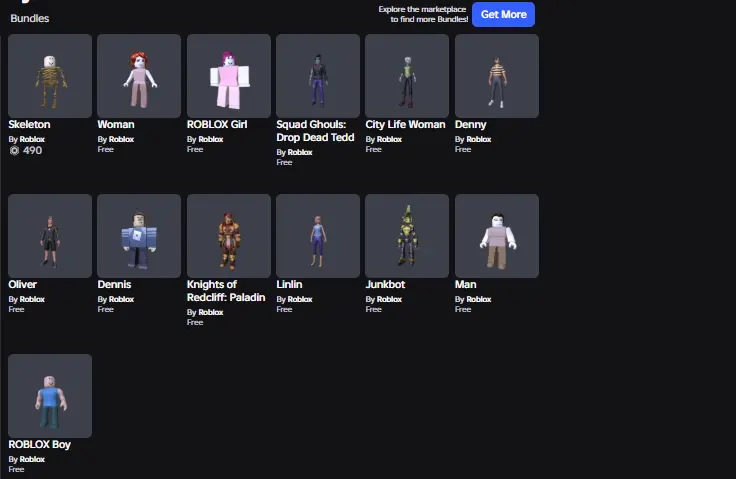
Task: Pick the Linlin bundle thumbnail
Action: click(318, 236)
